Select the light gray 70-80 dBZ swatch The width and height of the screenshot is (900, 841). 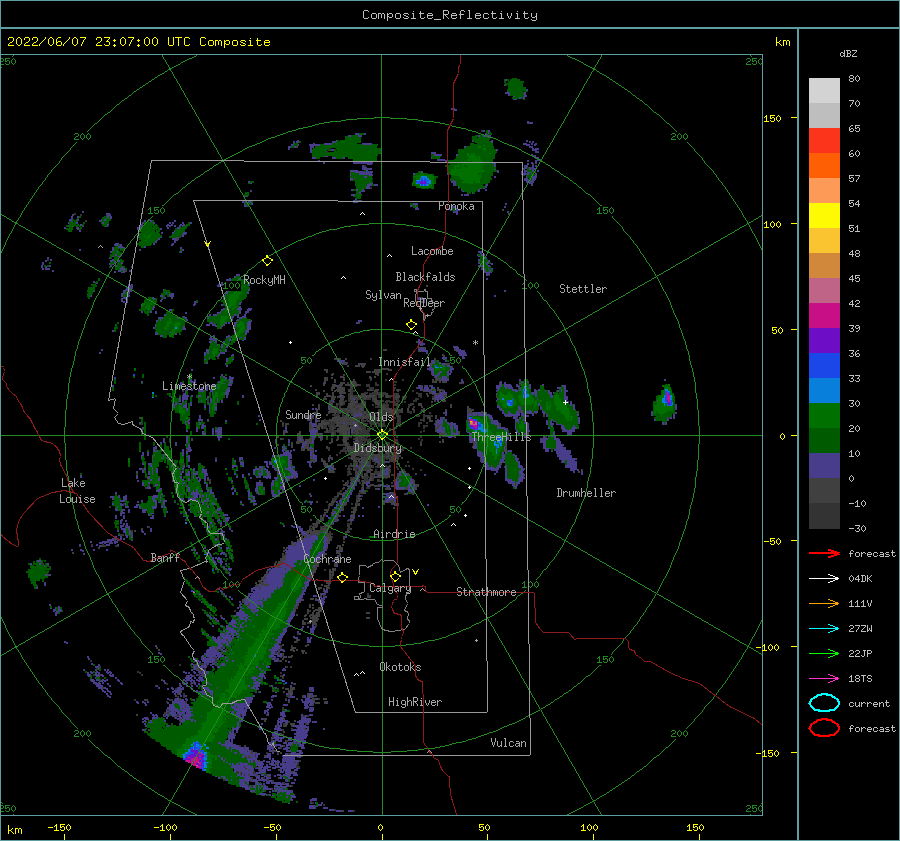(824, 91)
